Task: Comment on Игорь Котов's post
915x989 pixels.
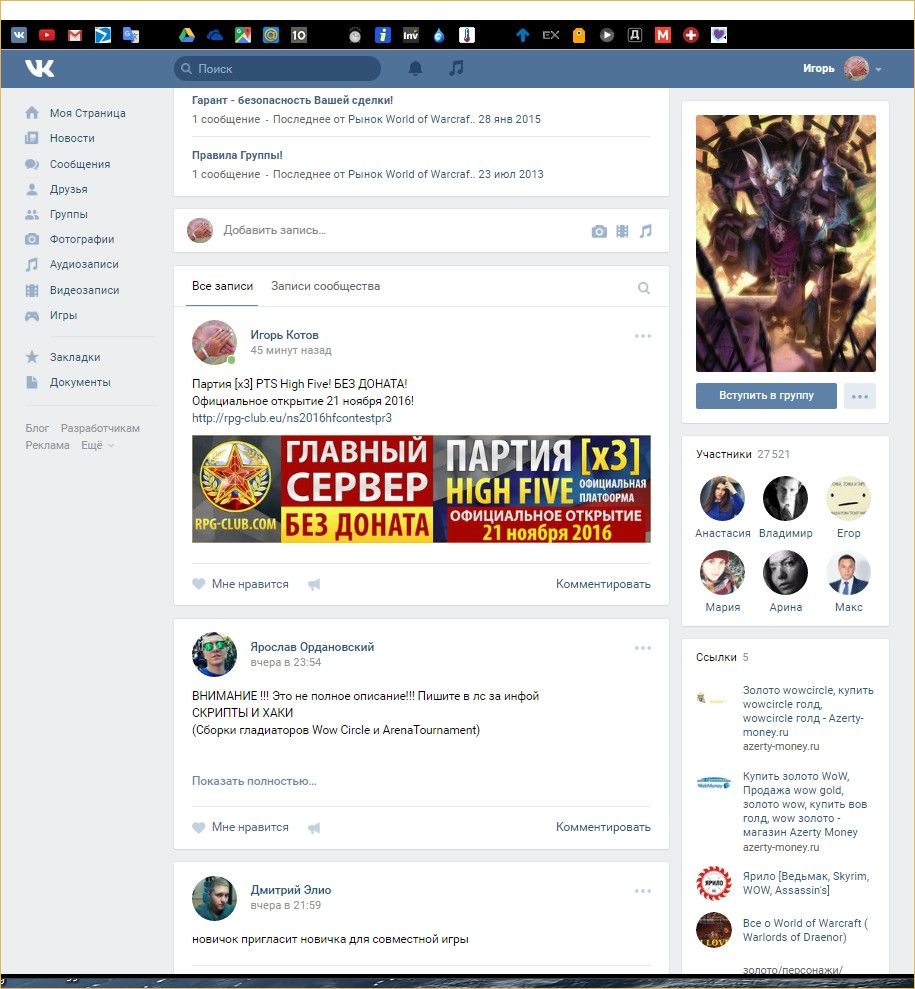Action: click(x=603, y=584)
